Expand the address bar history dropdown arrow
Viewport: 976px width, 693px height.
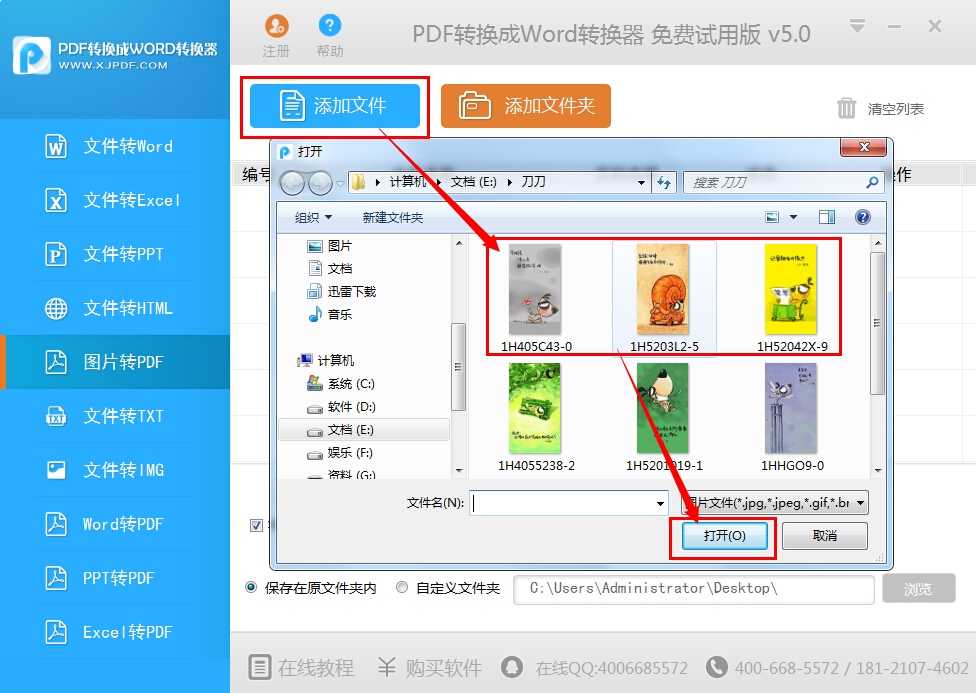pyautogui.click(x=641, y=183)
